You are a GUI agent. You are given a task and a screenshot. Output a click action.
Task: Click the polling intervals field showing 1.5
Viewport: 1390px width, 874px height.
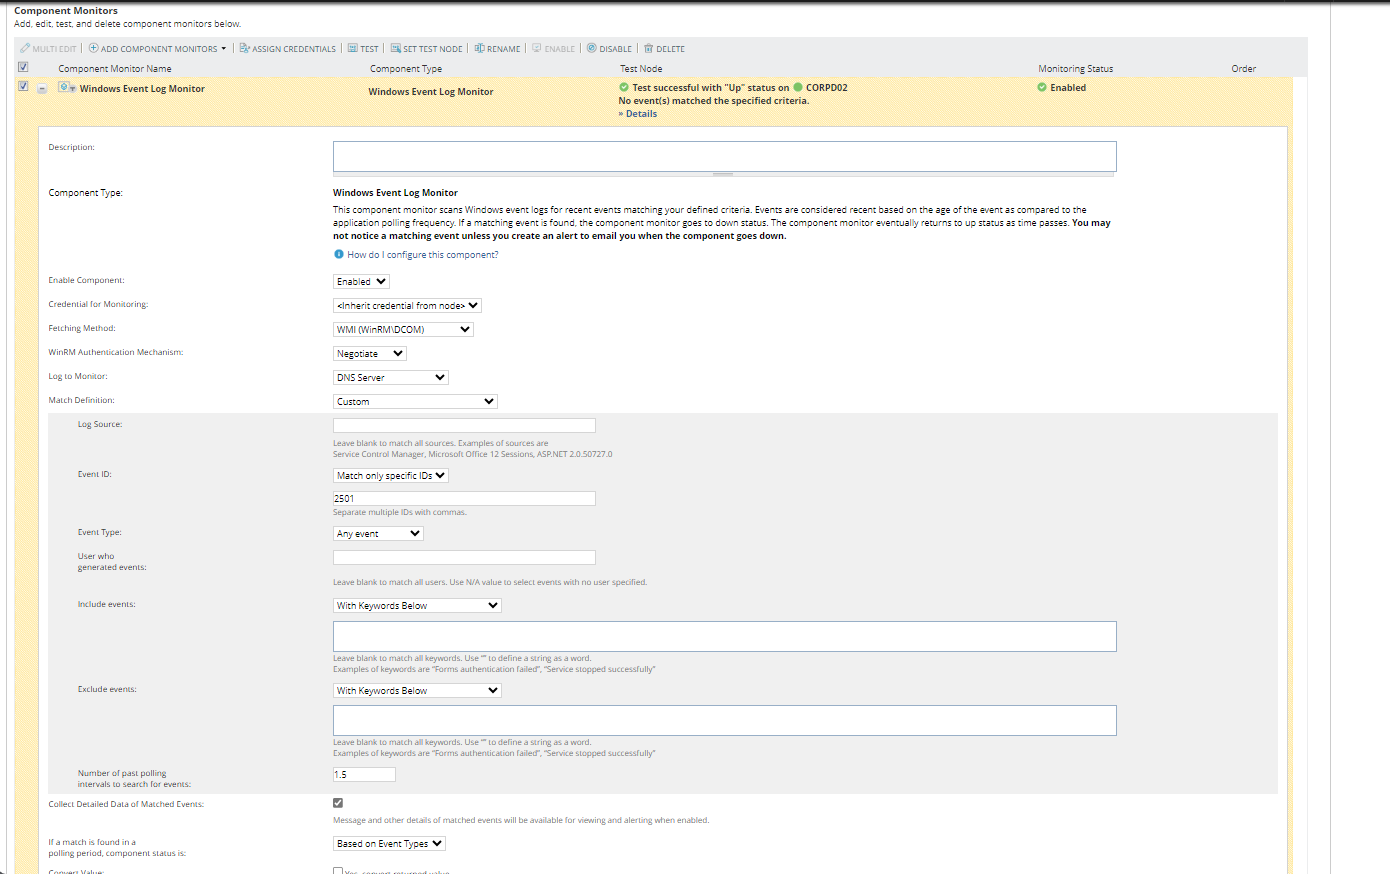tap(364, 774)
